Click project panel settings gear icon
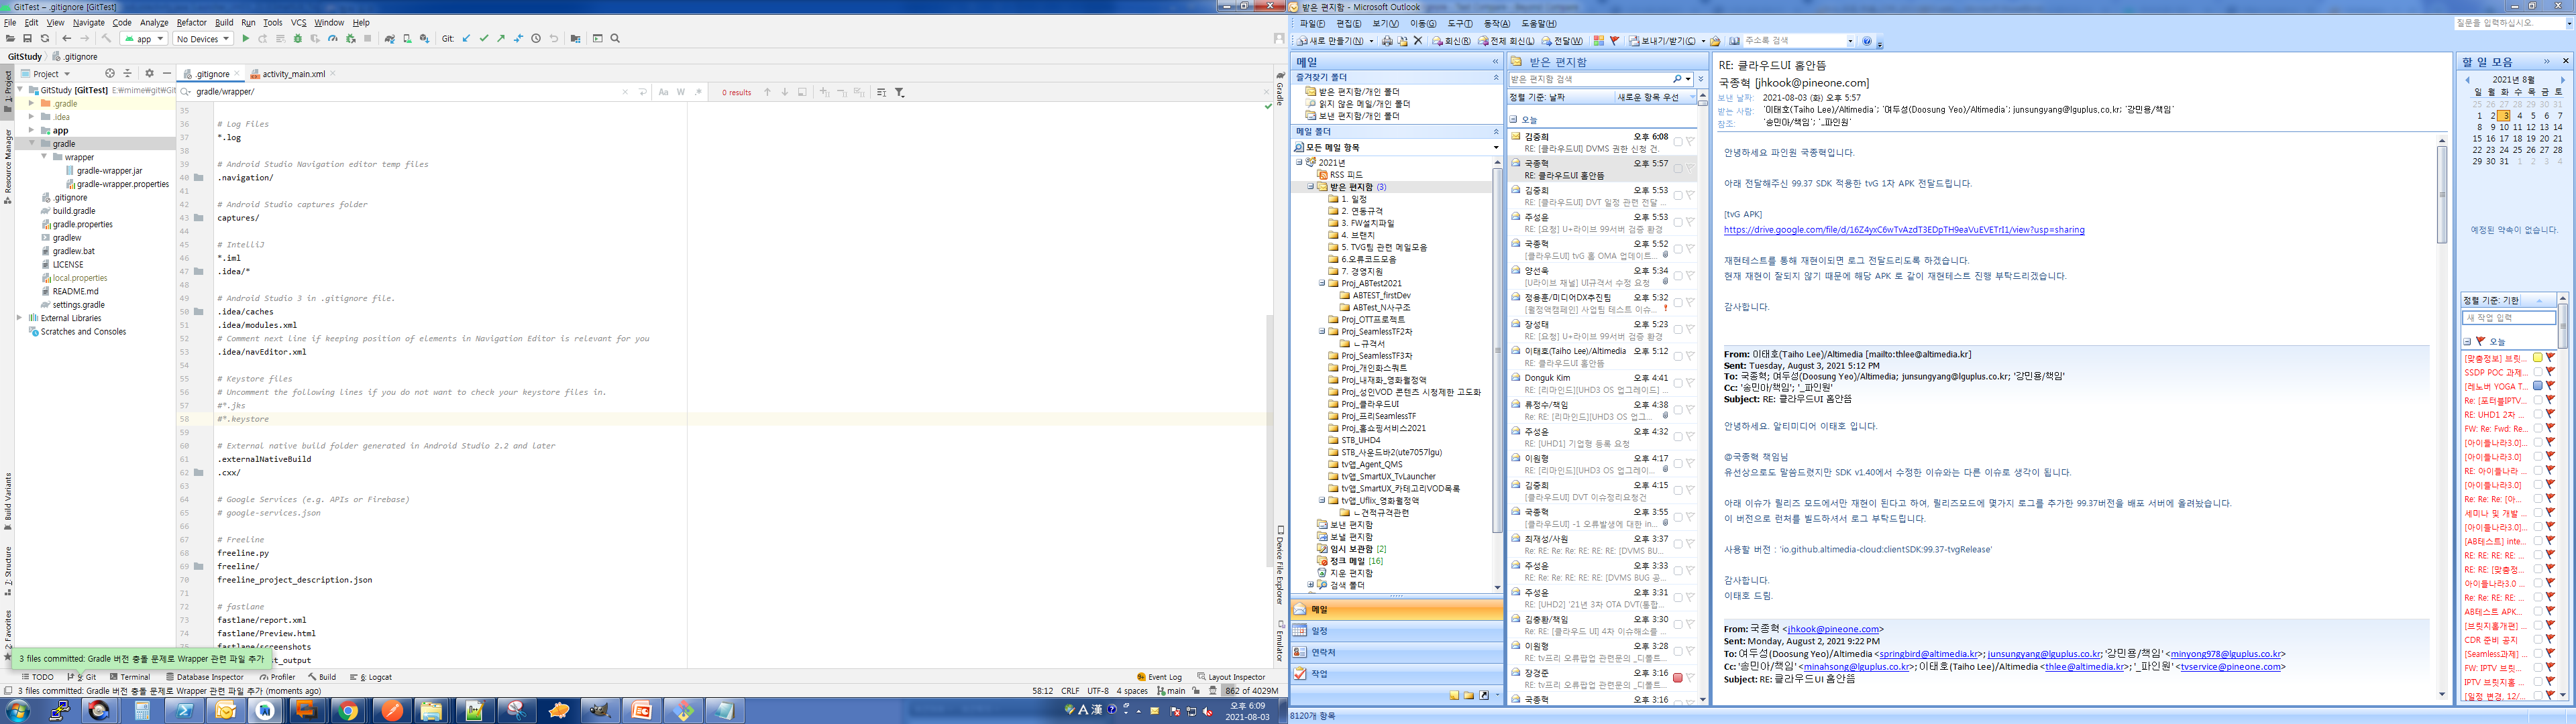 coord(149,73)
